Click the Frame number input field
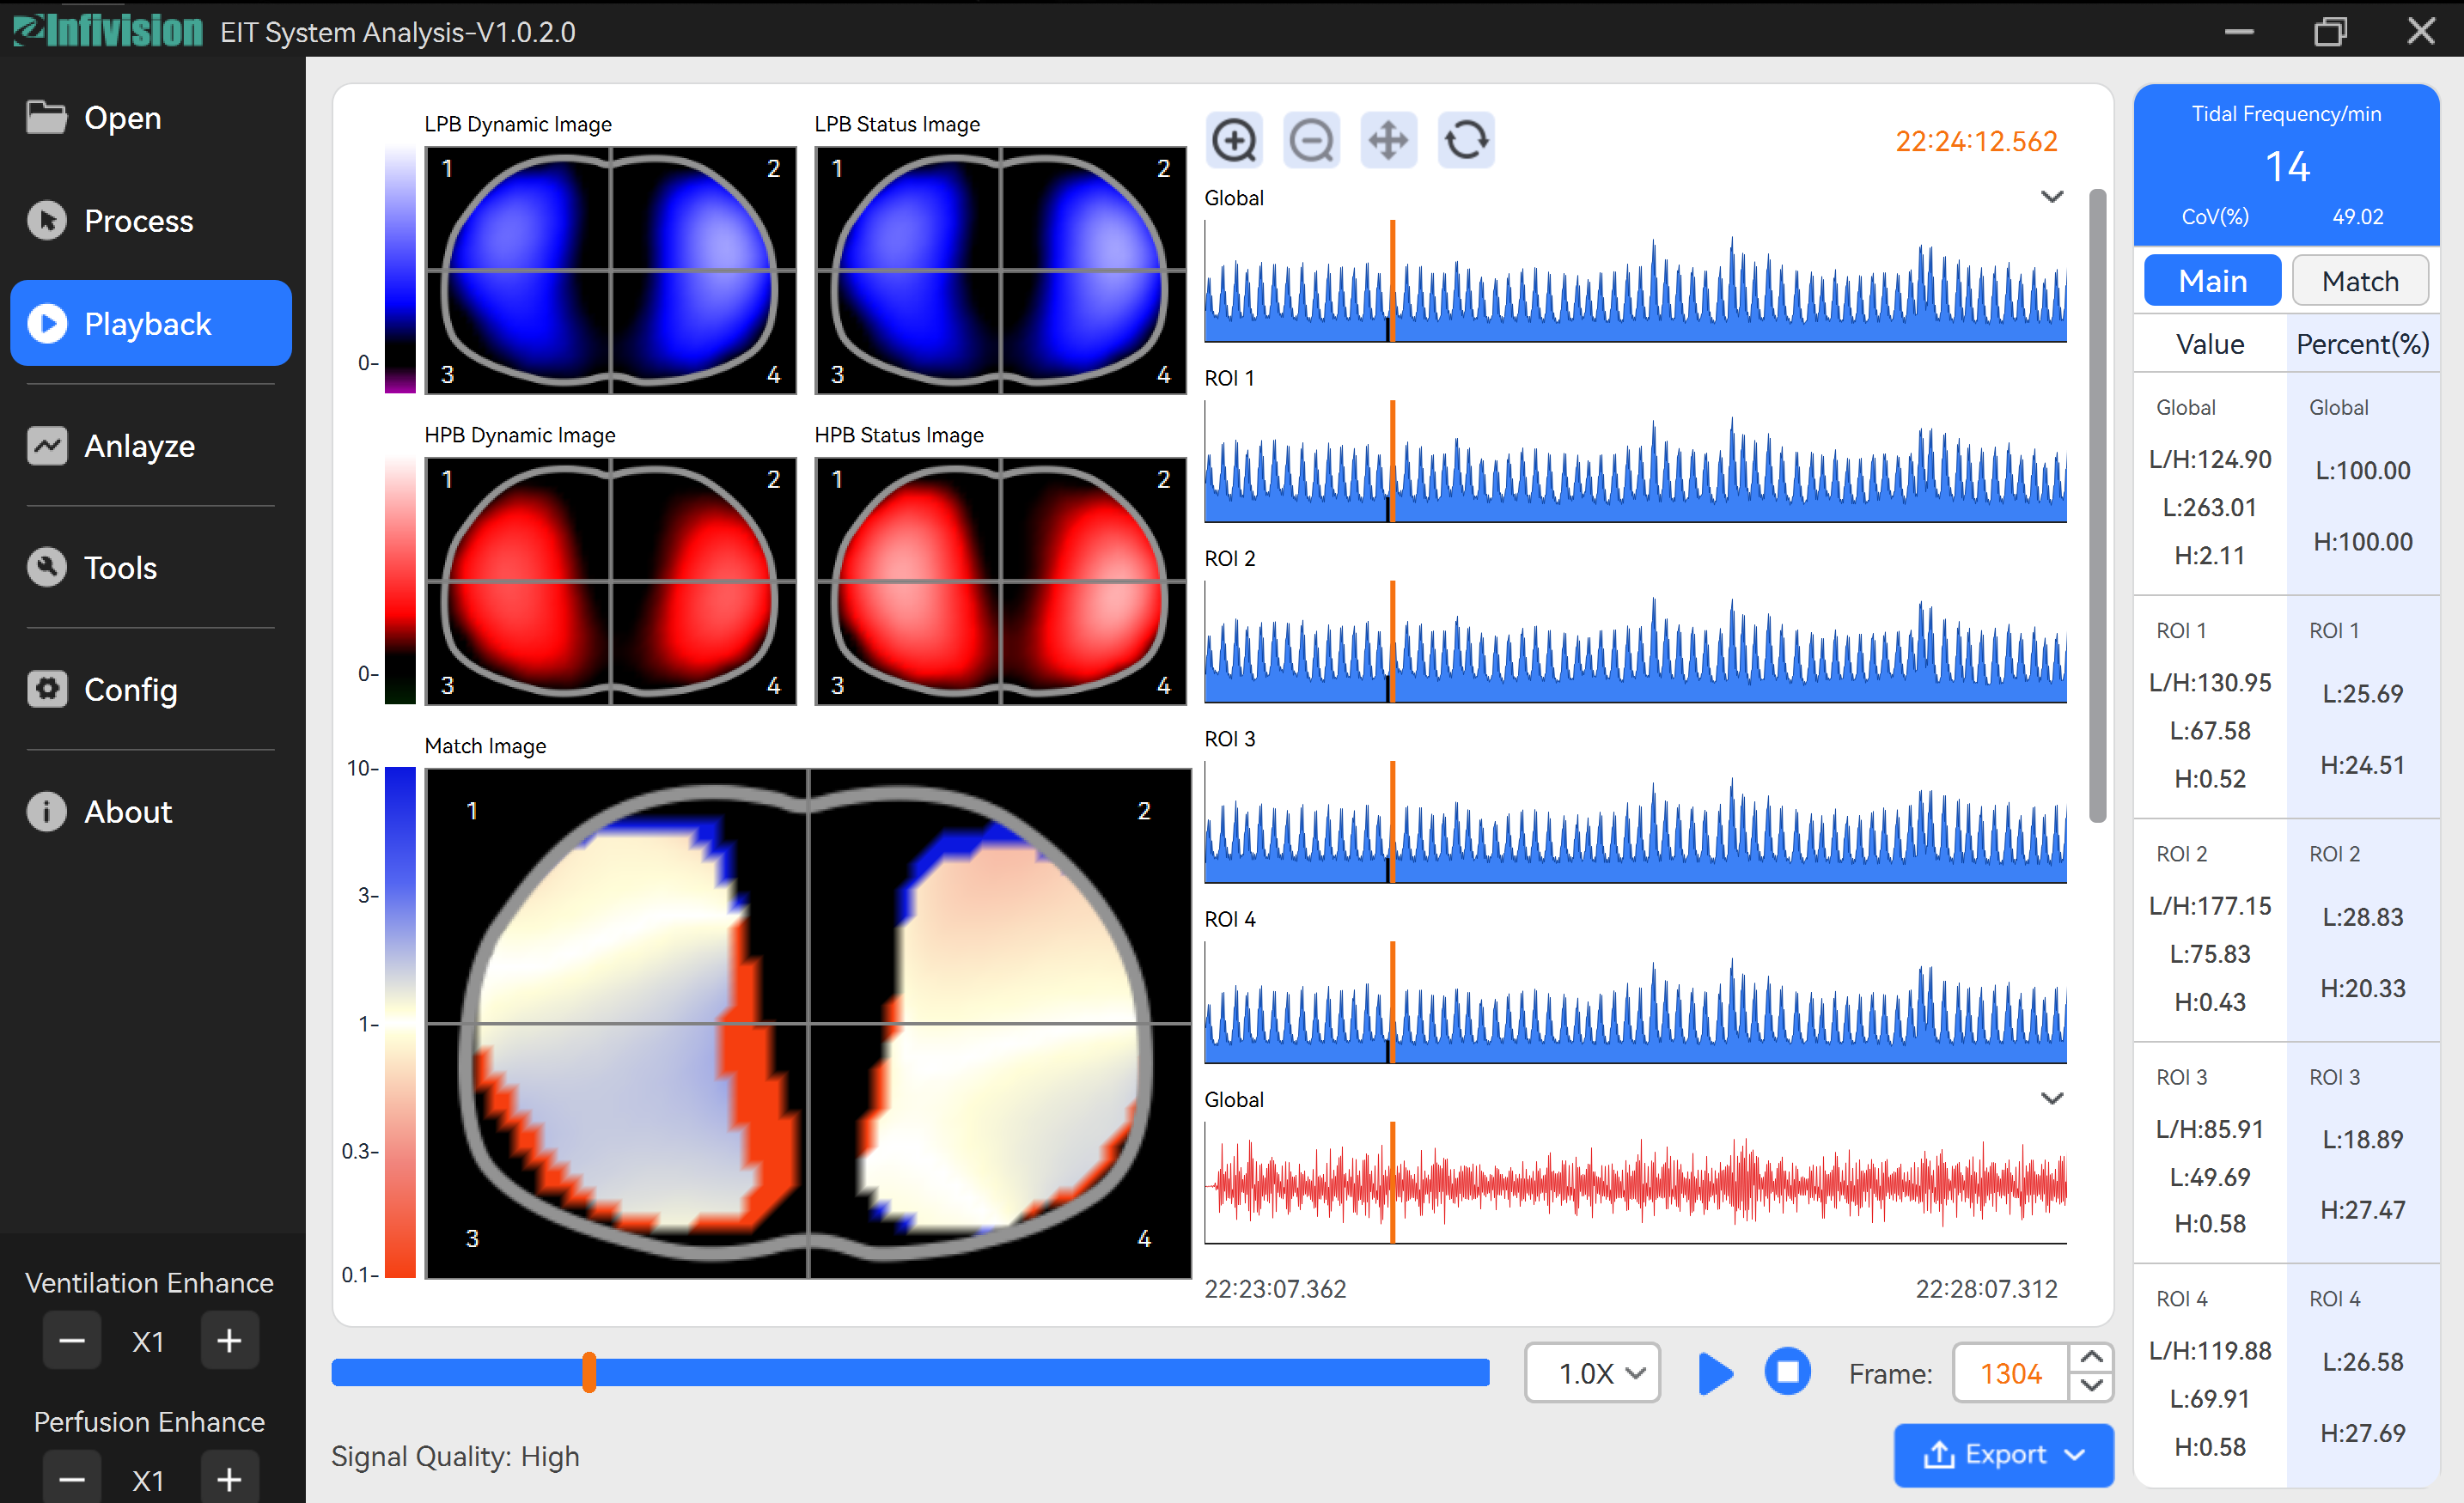Screen dimensions: 2464x1503 point(2010,1373)
